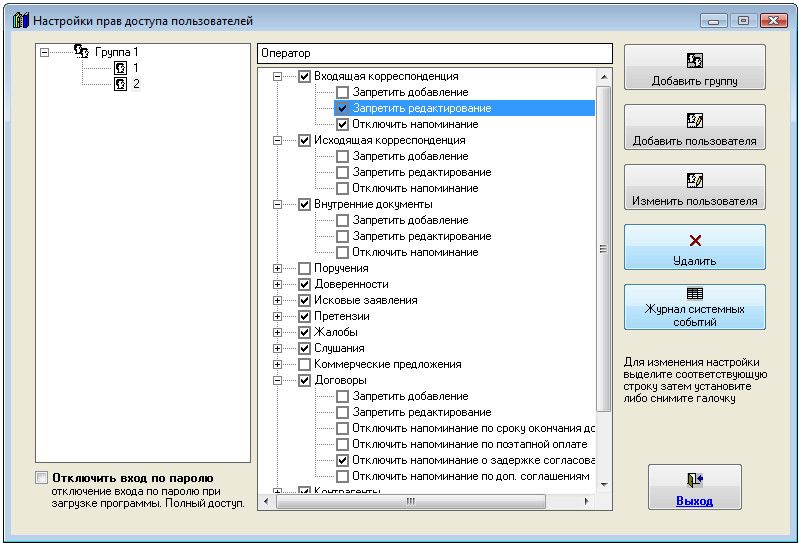Image resolution: width=799 pixels, height=543 pixels.
Task: Uncheck the Слушания checkbox
Action: [305, 348]
